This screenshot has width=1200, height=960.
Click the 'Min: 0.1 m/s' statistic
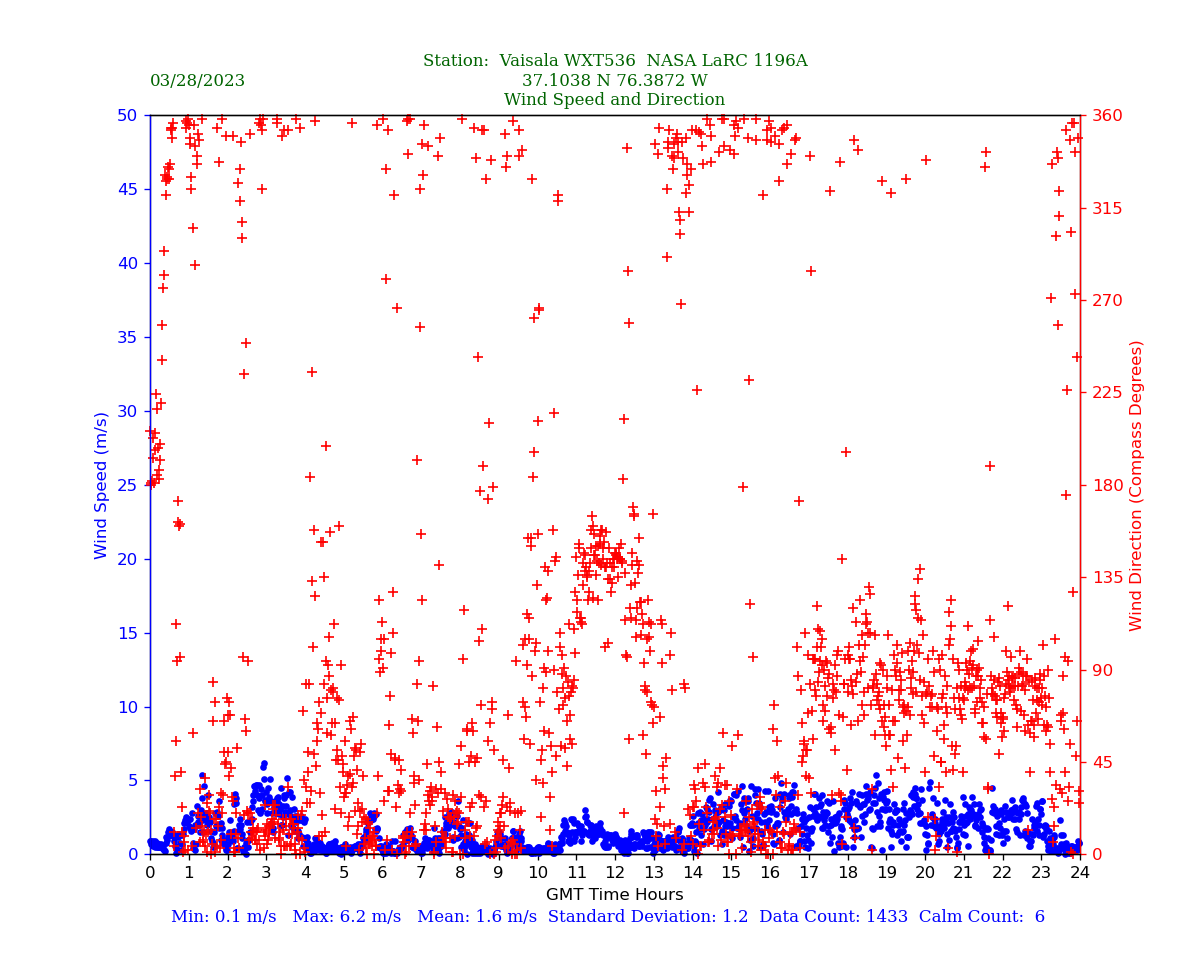click(223, 917)
